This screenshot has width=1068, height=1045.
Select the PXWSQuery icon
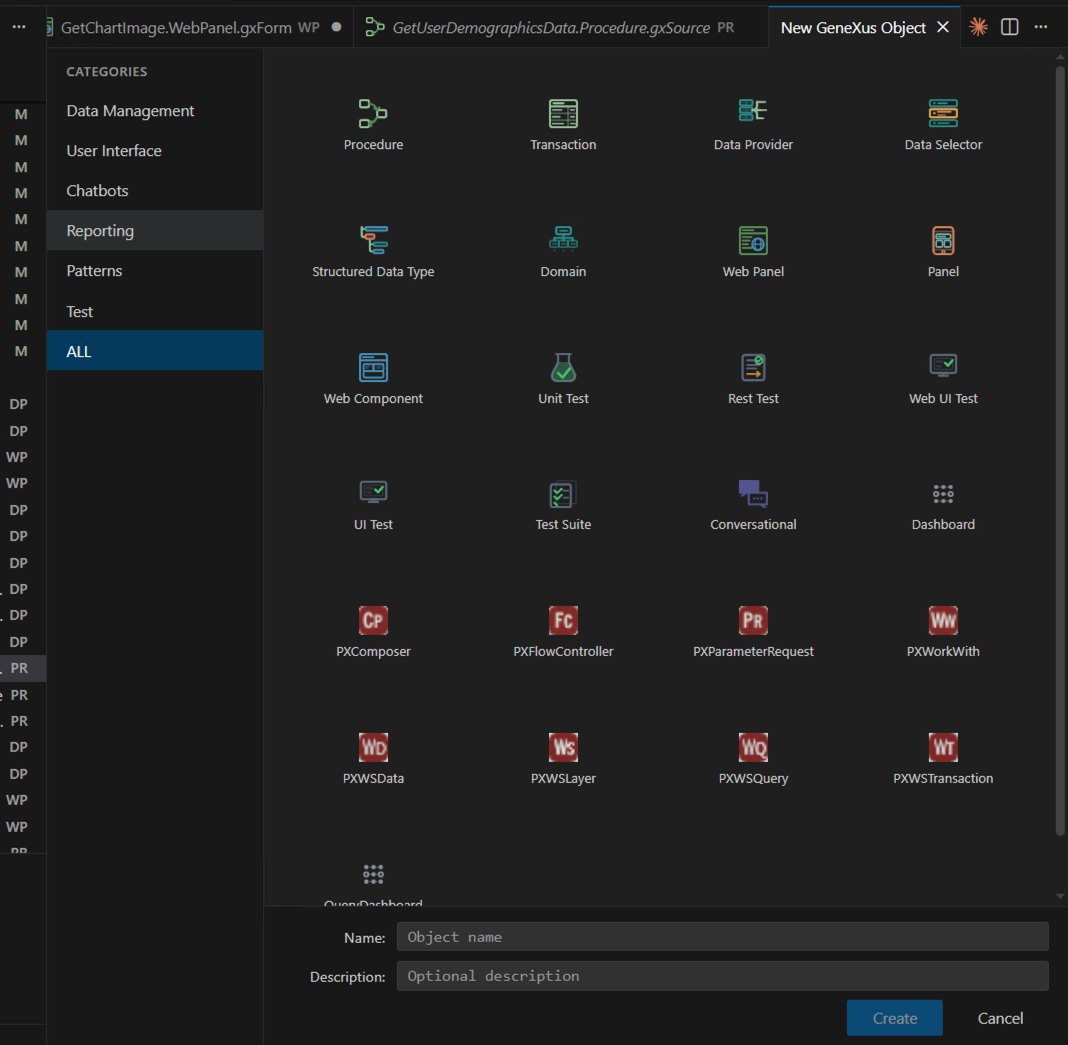click(x=753, y=747)
